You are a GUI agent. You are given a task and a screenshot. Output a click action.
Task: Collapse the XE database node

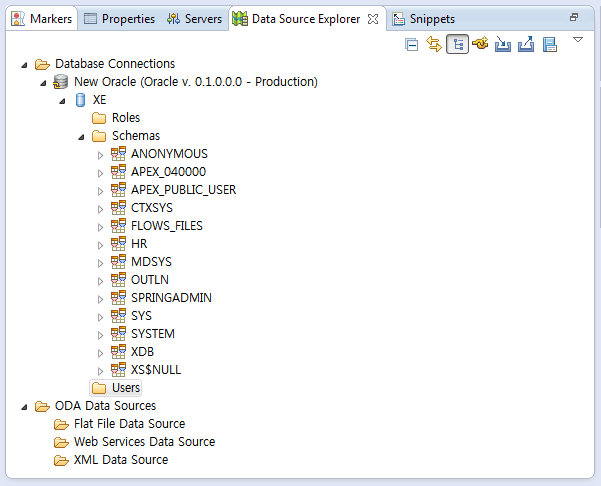coord(62,101)
